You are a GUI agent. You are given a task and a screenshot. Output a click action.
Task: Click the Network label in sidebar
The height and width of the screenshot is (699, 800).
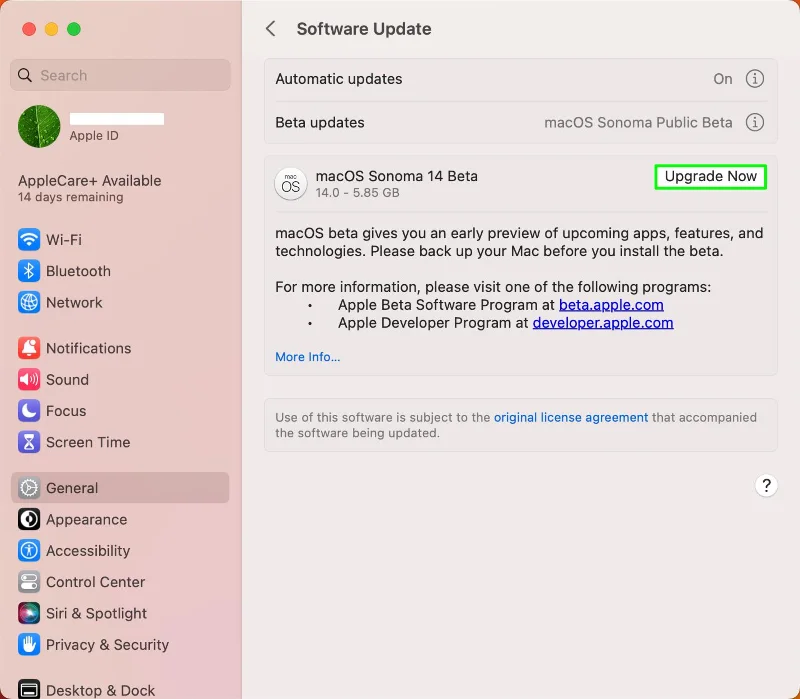click(x=74, y=303)
